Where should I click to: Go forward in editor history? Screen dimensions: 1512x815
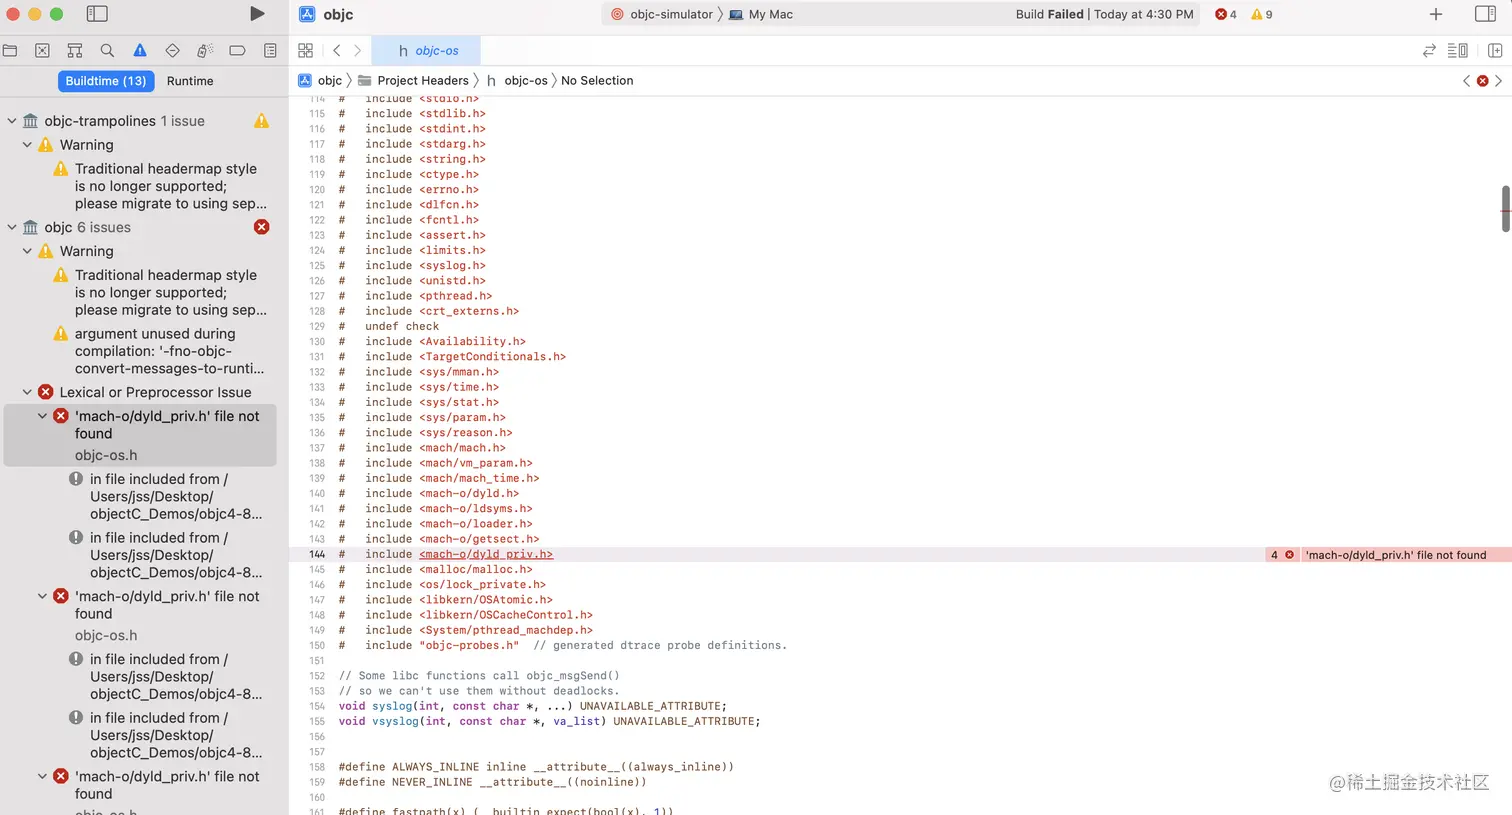click(x=357, y=50)
